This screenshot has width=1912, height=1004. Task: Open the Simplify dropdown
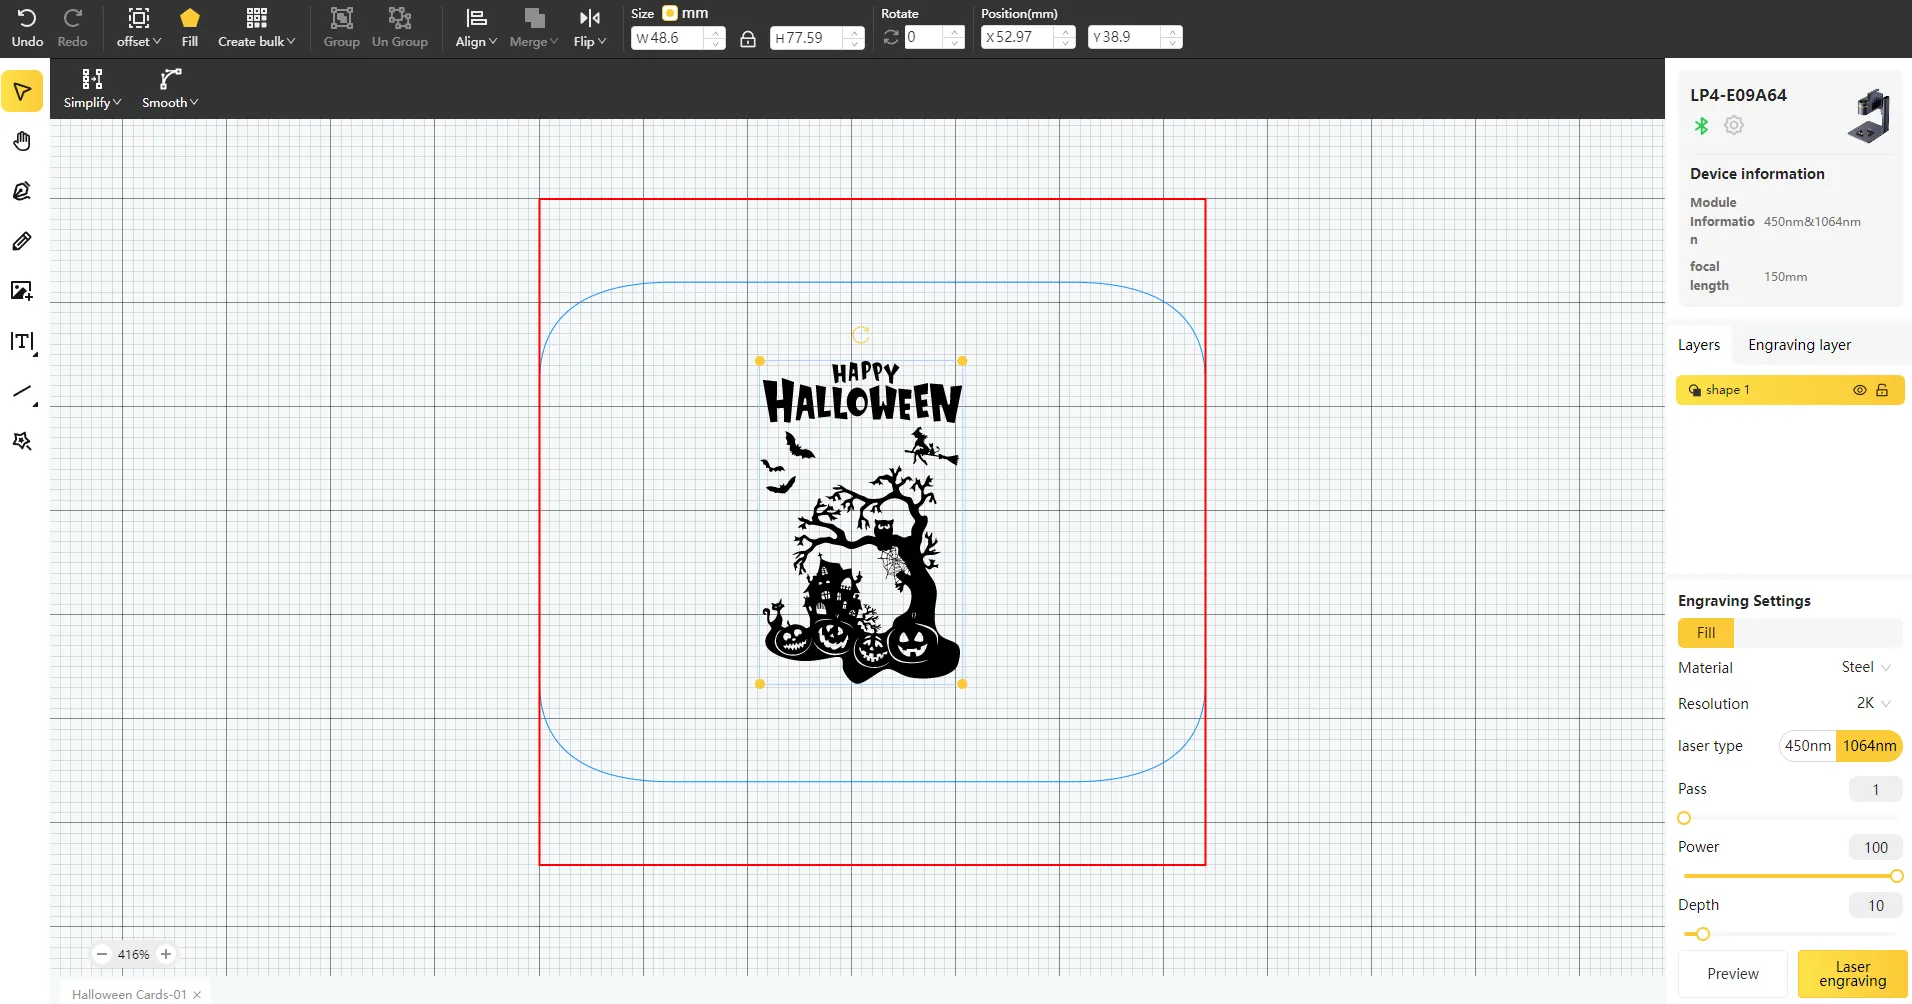[92, 89]
